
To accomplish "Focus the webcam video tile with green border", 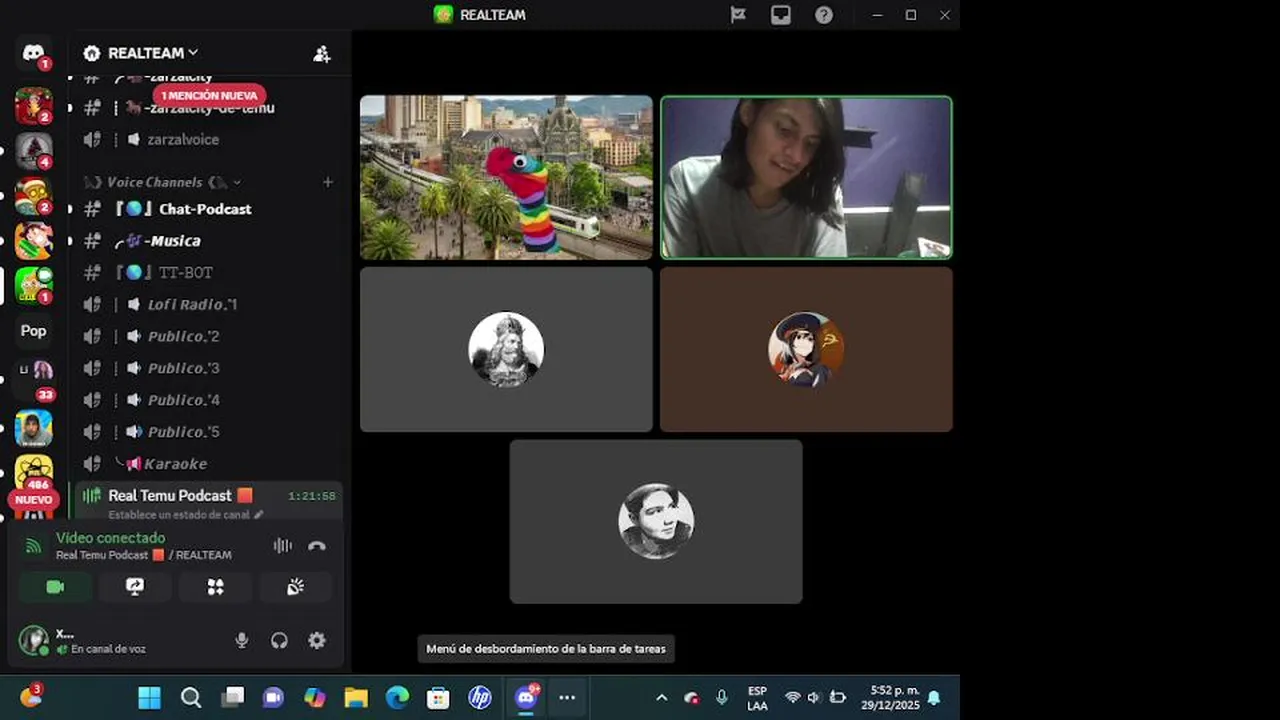I will point(806,178).
